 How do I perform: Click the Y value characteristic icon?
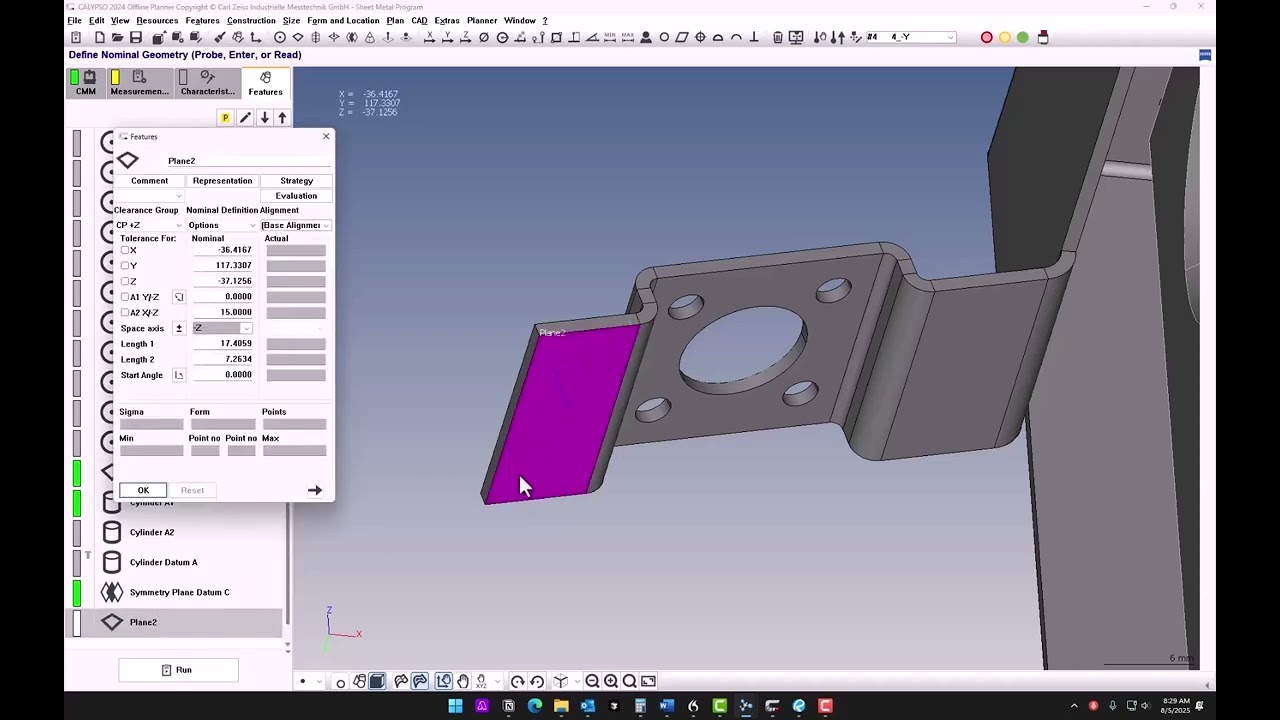[447, 38]
